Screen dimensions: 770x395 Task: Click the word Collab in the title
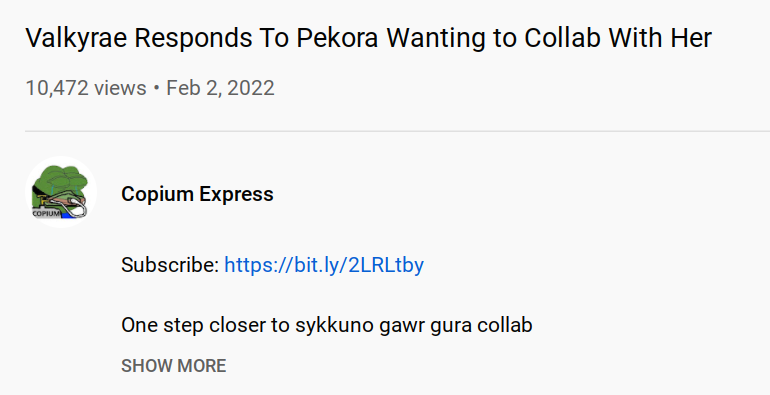(563, 38)
